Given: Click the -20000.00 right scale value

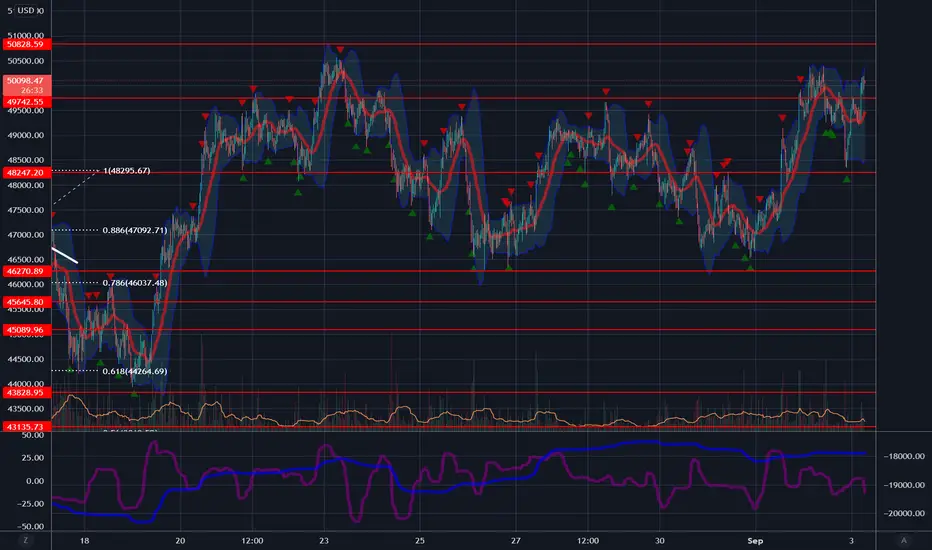Looking at the screenshot, I should (904, 513).
